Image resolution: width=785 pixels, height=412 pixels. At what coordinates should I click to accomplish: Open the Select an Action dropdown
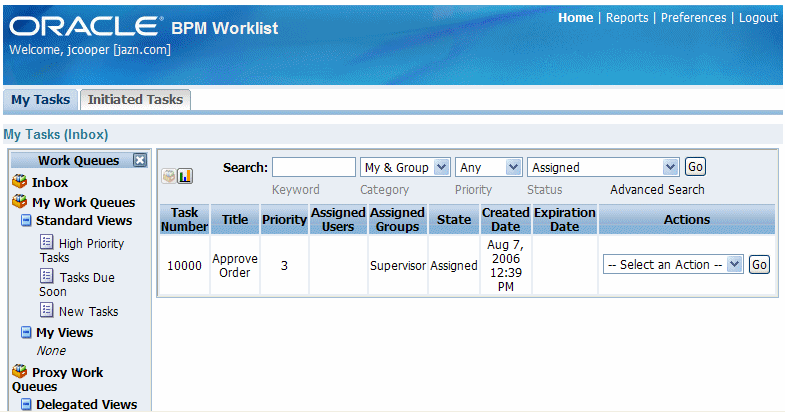click(x=673, y=264)
